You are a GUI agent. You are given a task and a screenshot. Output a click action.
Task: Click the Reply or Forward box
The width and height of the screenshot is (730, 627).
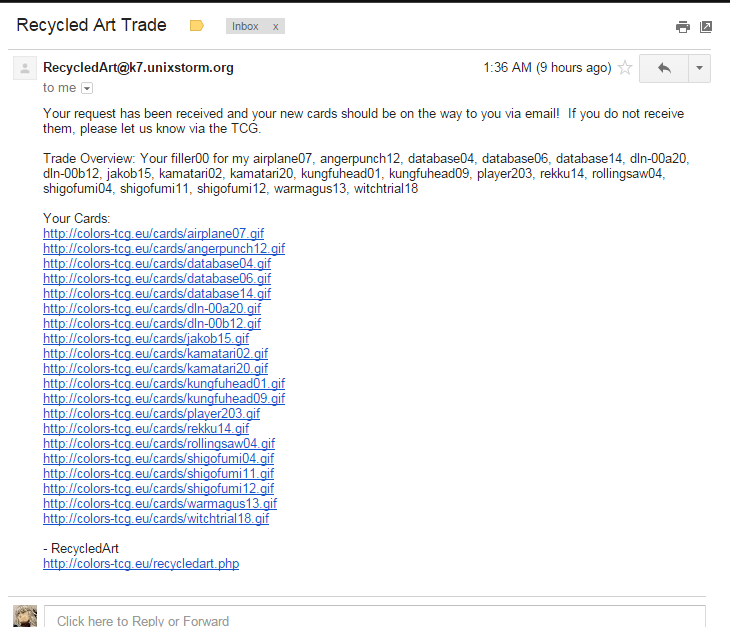coord(375,617)
